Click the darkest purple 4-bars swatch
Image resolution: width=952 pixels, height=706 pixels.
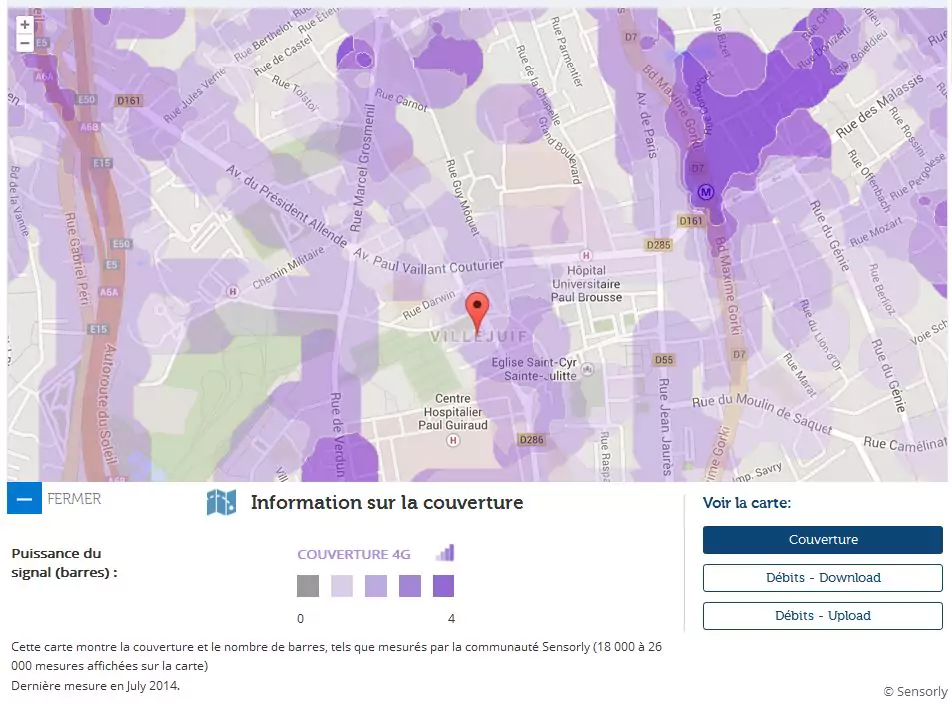[444, 586]
